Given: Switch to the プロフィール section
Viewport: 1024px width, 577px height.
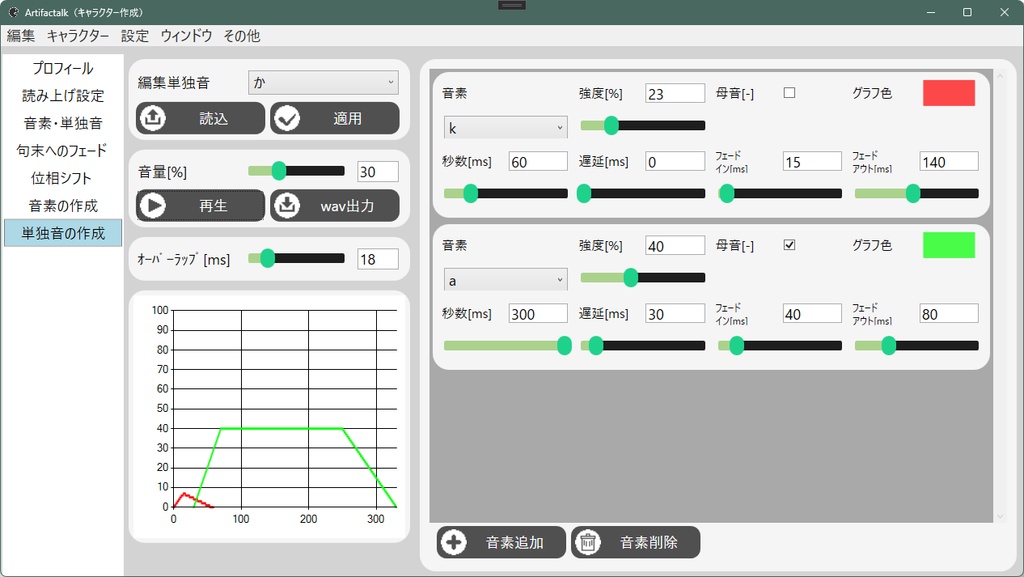Looking at the screenshot, I should click(x=62, y=68).
